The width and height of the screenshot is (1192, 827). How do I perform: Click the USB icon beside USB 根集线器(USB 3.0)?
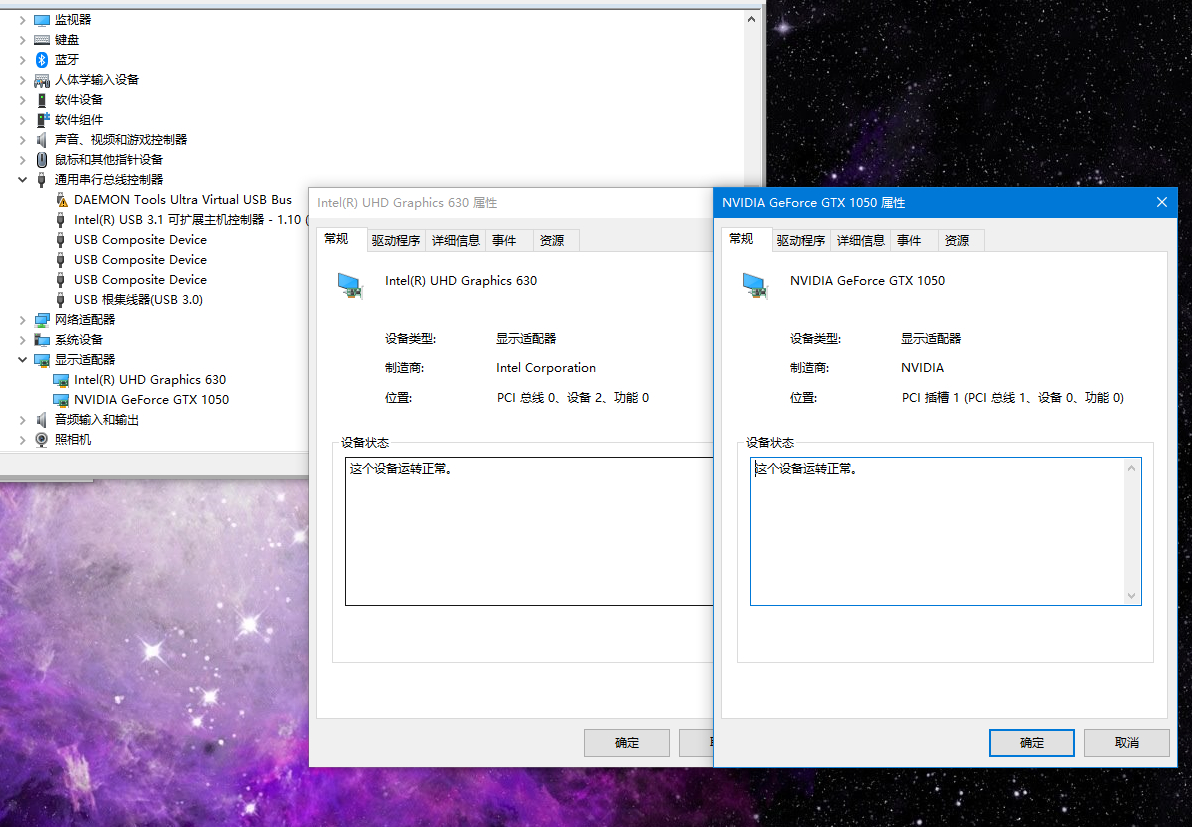click(61, 299)
